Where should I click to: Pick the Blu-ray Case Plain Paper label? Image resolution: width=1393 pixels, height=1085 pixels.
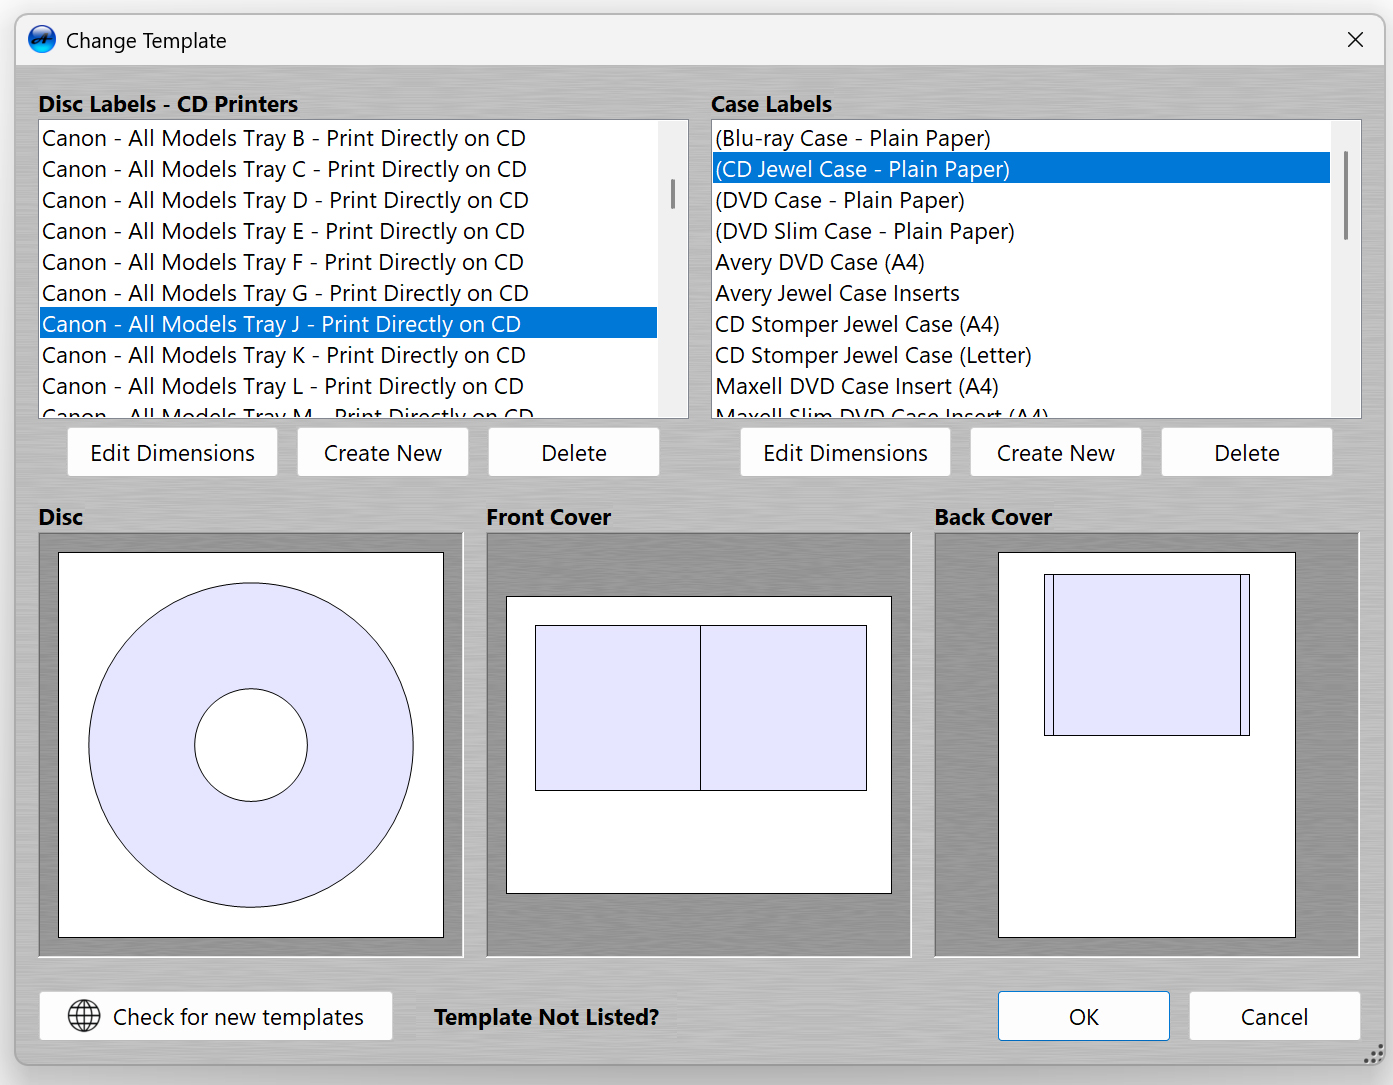click(853, 138)
